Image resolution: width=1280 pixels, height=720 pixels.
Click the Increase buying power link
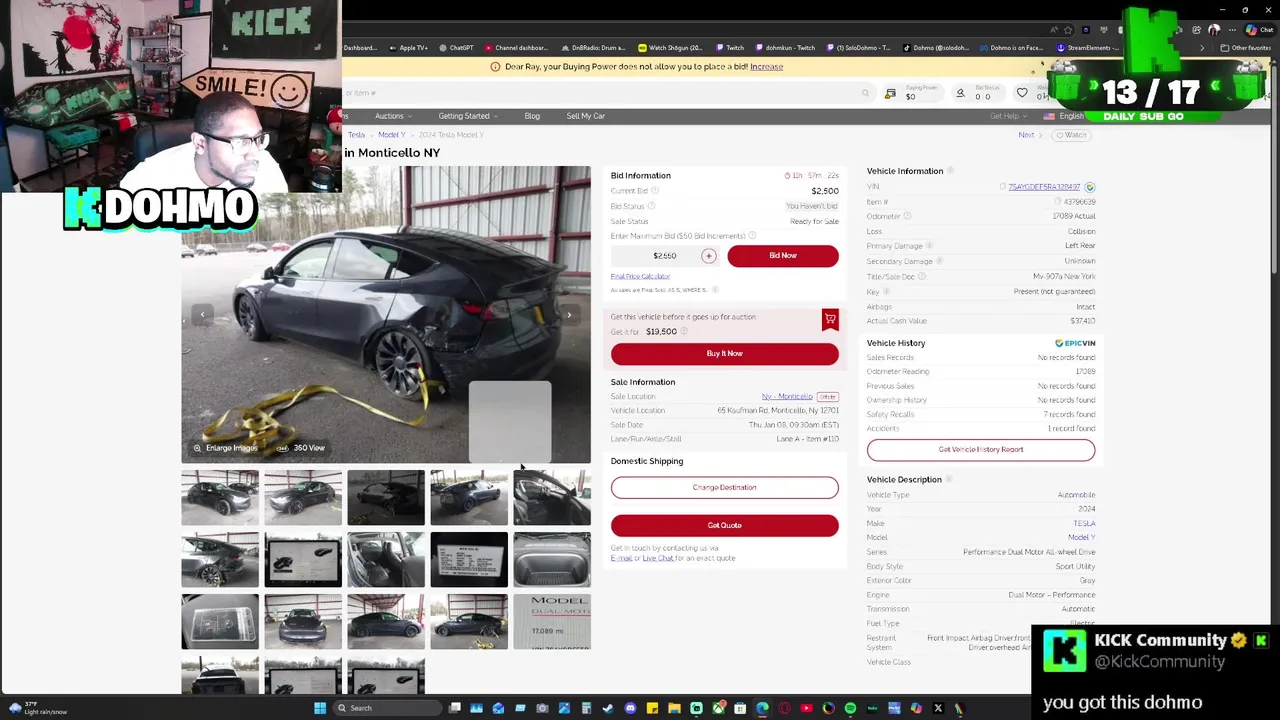(x=766, y=67)
